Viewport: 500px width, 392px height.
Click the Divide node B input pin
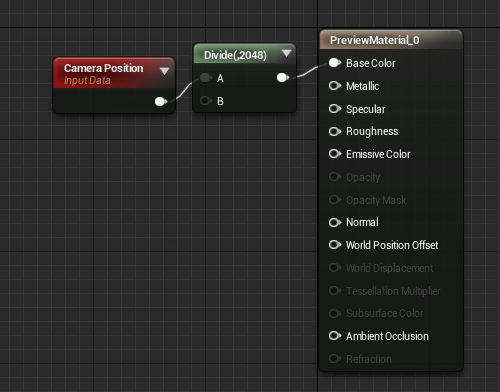tap(206, 100)
